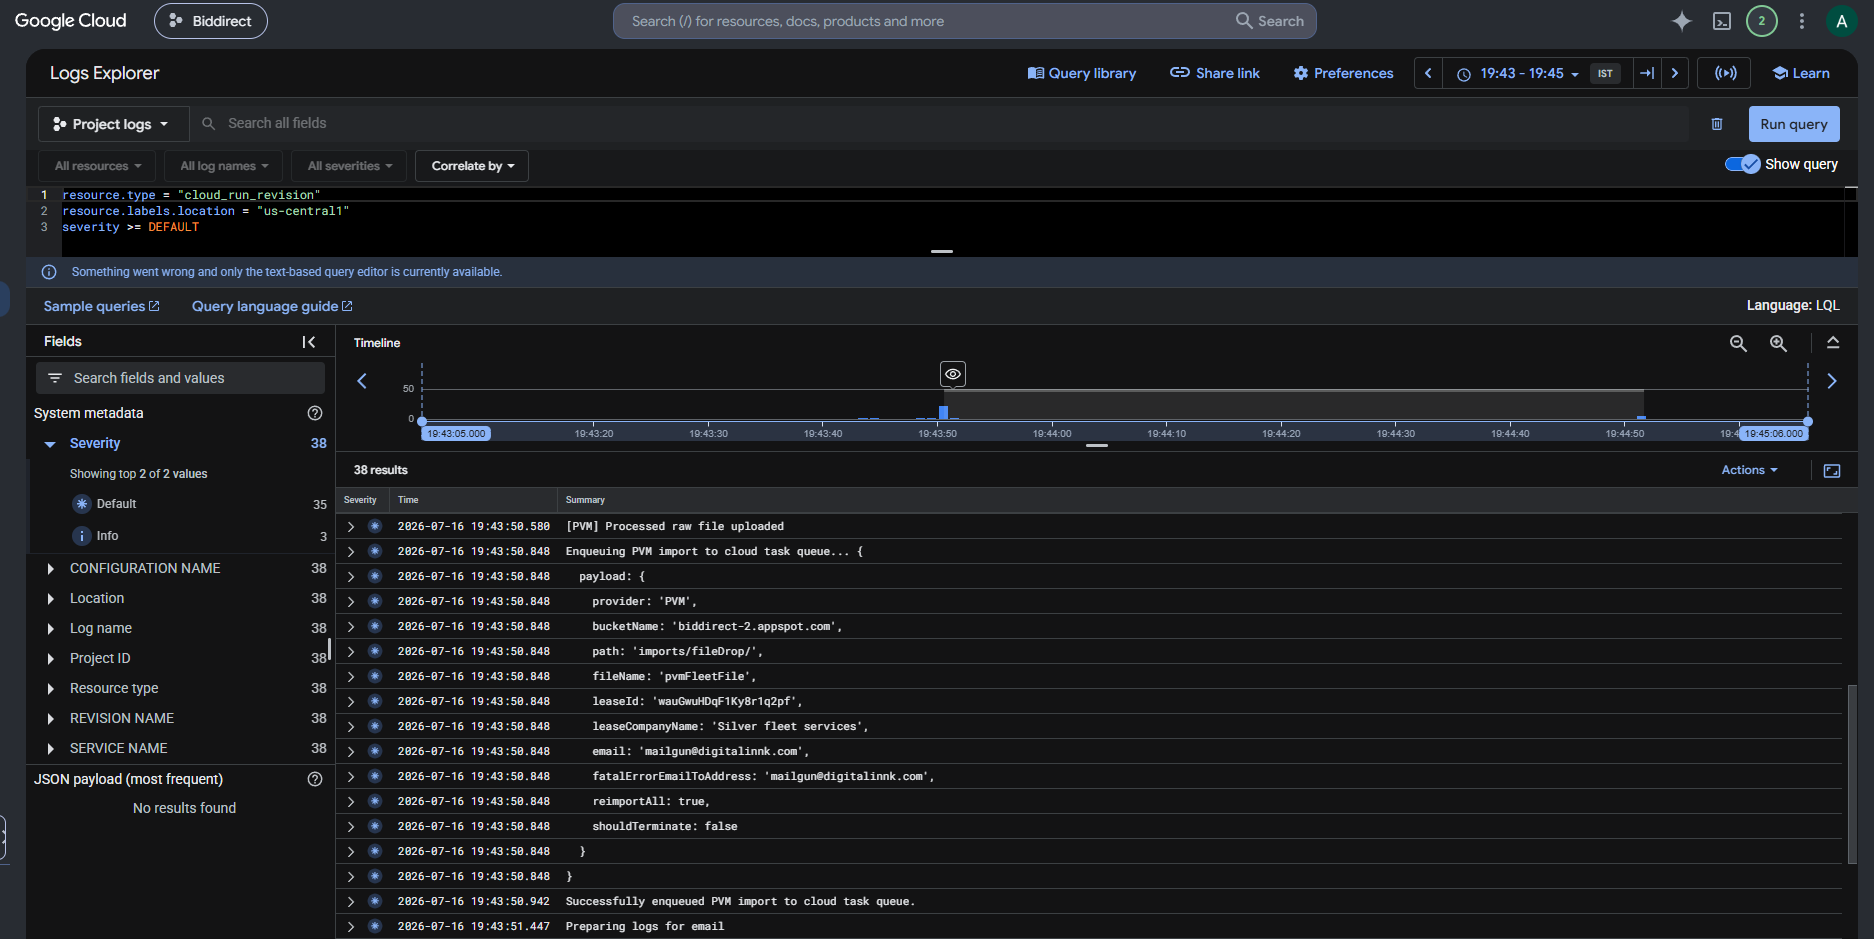1874x939 pixels.
Task: Click timeline start handle 19:43:05.000
Action: [456, 433]
